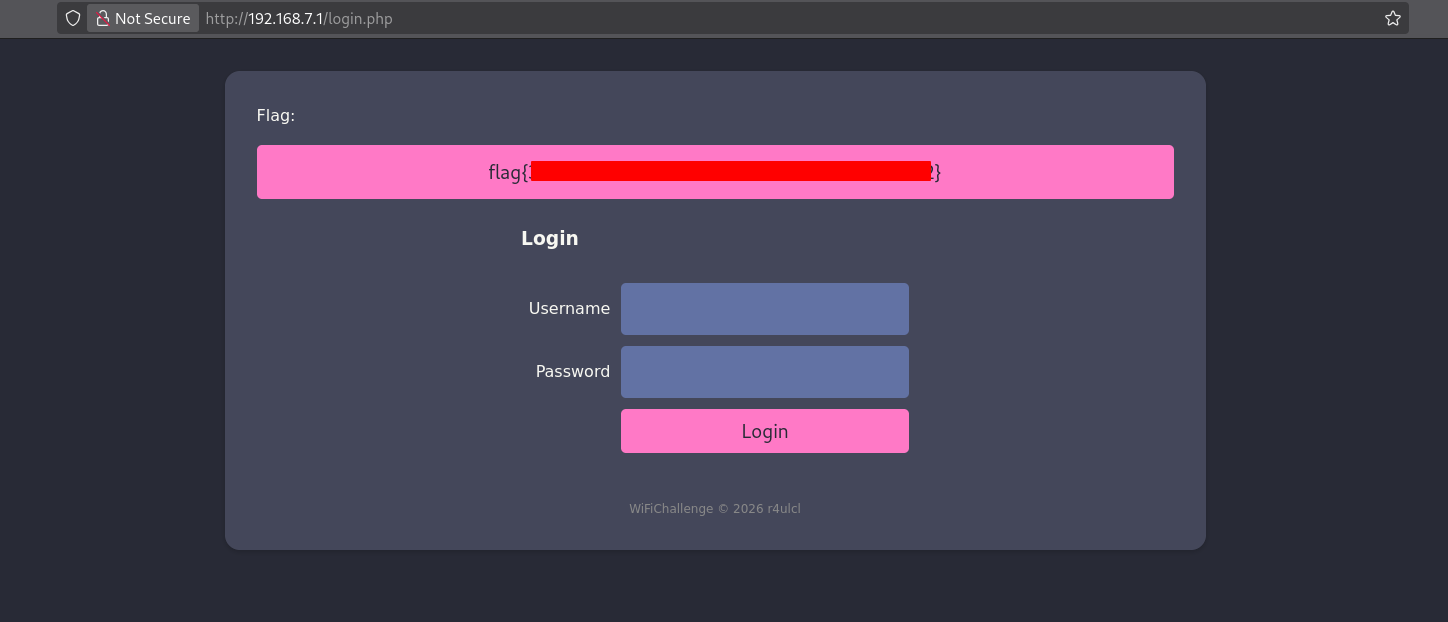Click the Username label
The height and width of the screenshot is (622, 1448).
[569, 308]
